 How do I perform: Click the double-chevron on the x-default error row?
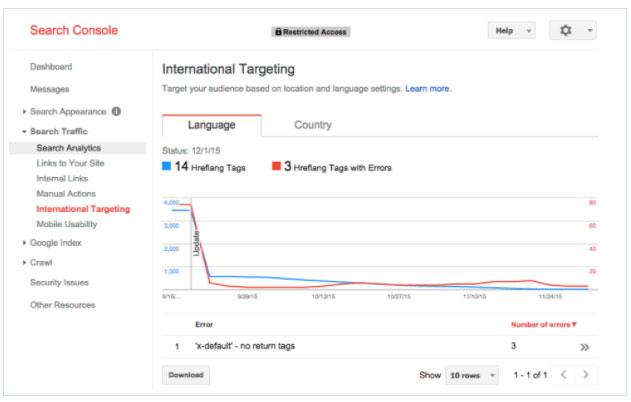pyautogui.click(x=584, y=347)
